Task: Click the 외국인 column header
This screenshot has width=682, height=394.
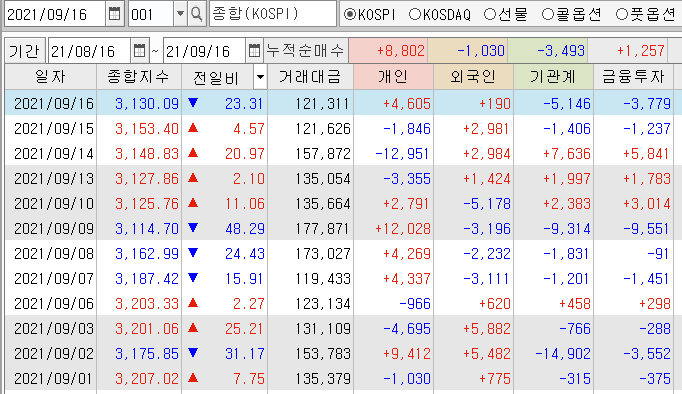Action: click(473, 77)
